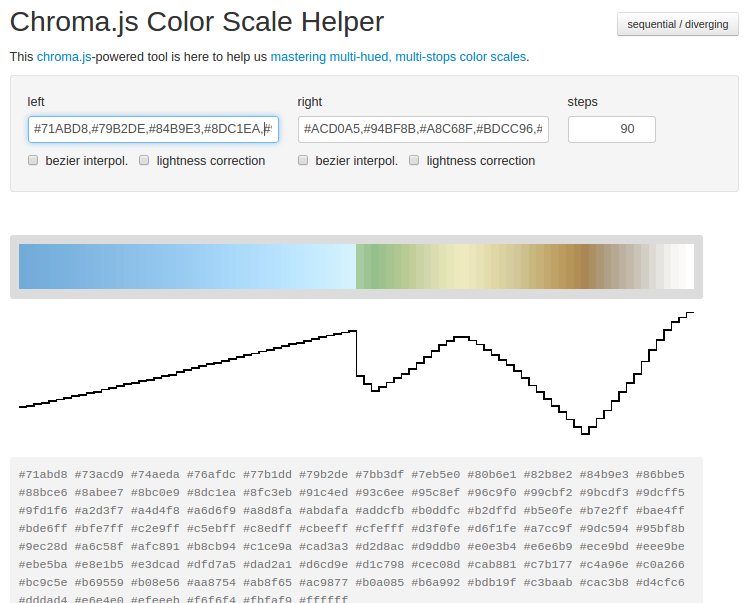Select hex code #a7cc9f in output
This screenshot has width=749, height=603.
click(548, 529)
